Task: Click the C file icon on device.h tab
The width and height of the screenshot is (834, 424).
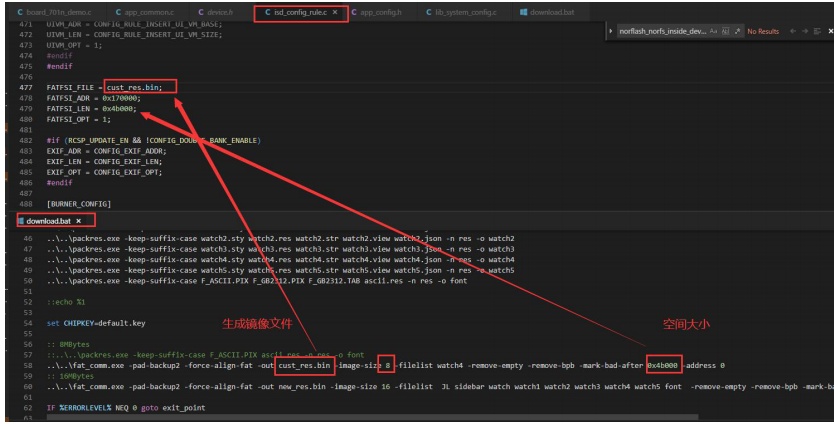Action: 201,12
